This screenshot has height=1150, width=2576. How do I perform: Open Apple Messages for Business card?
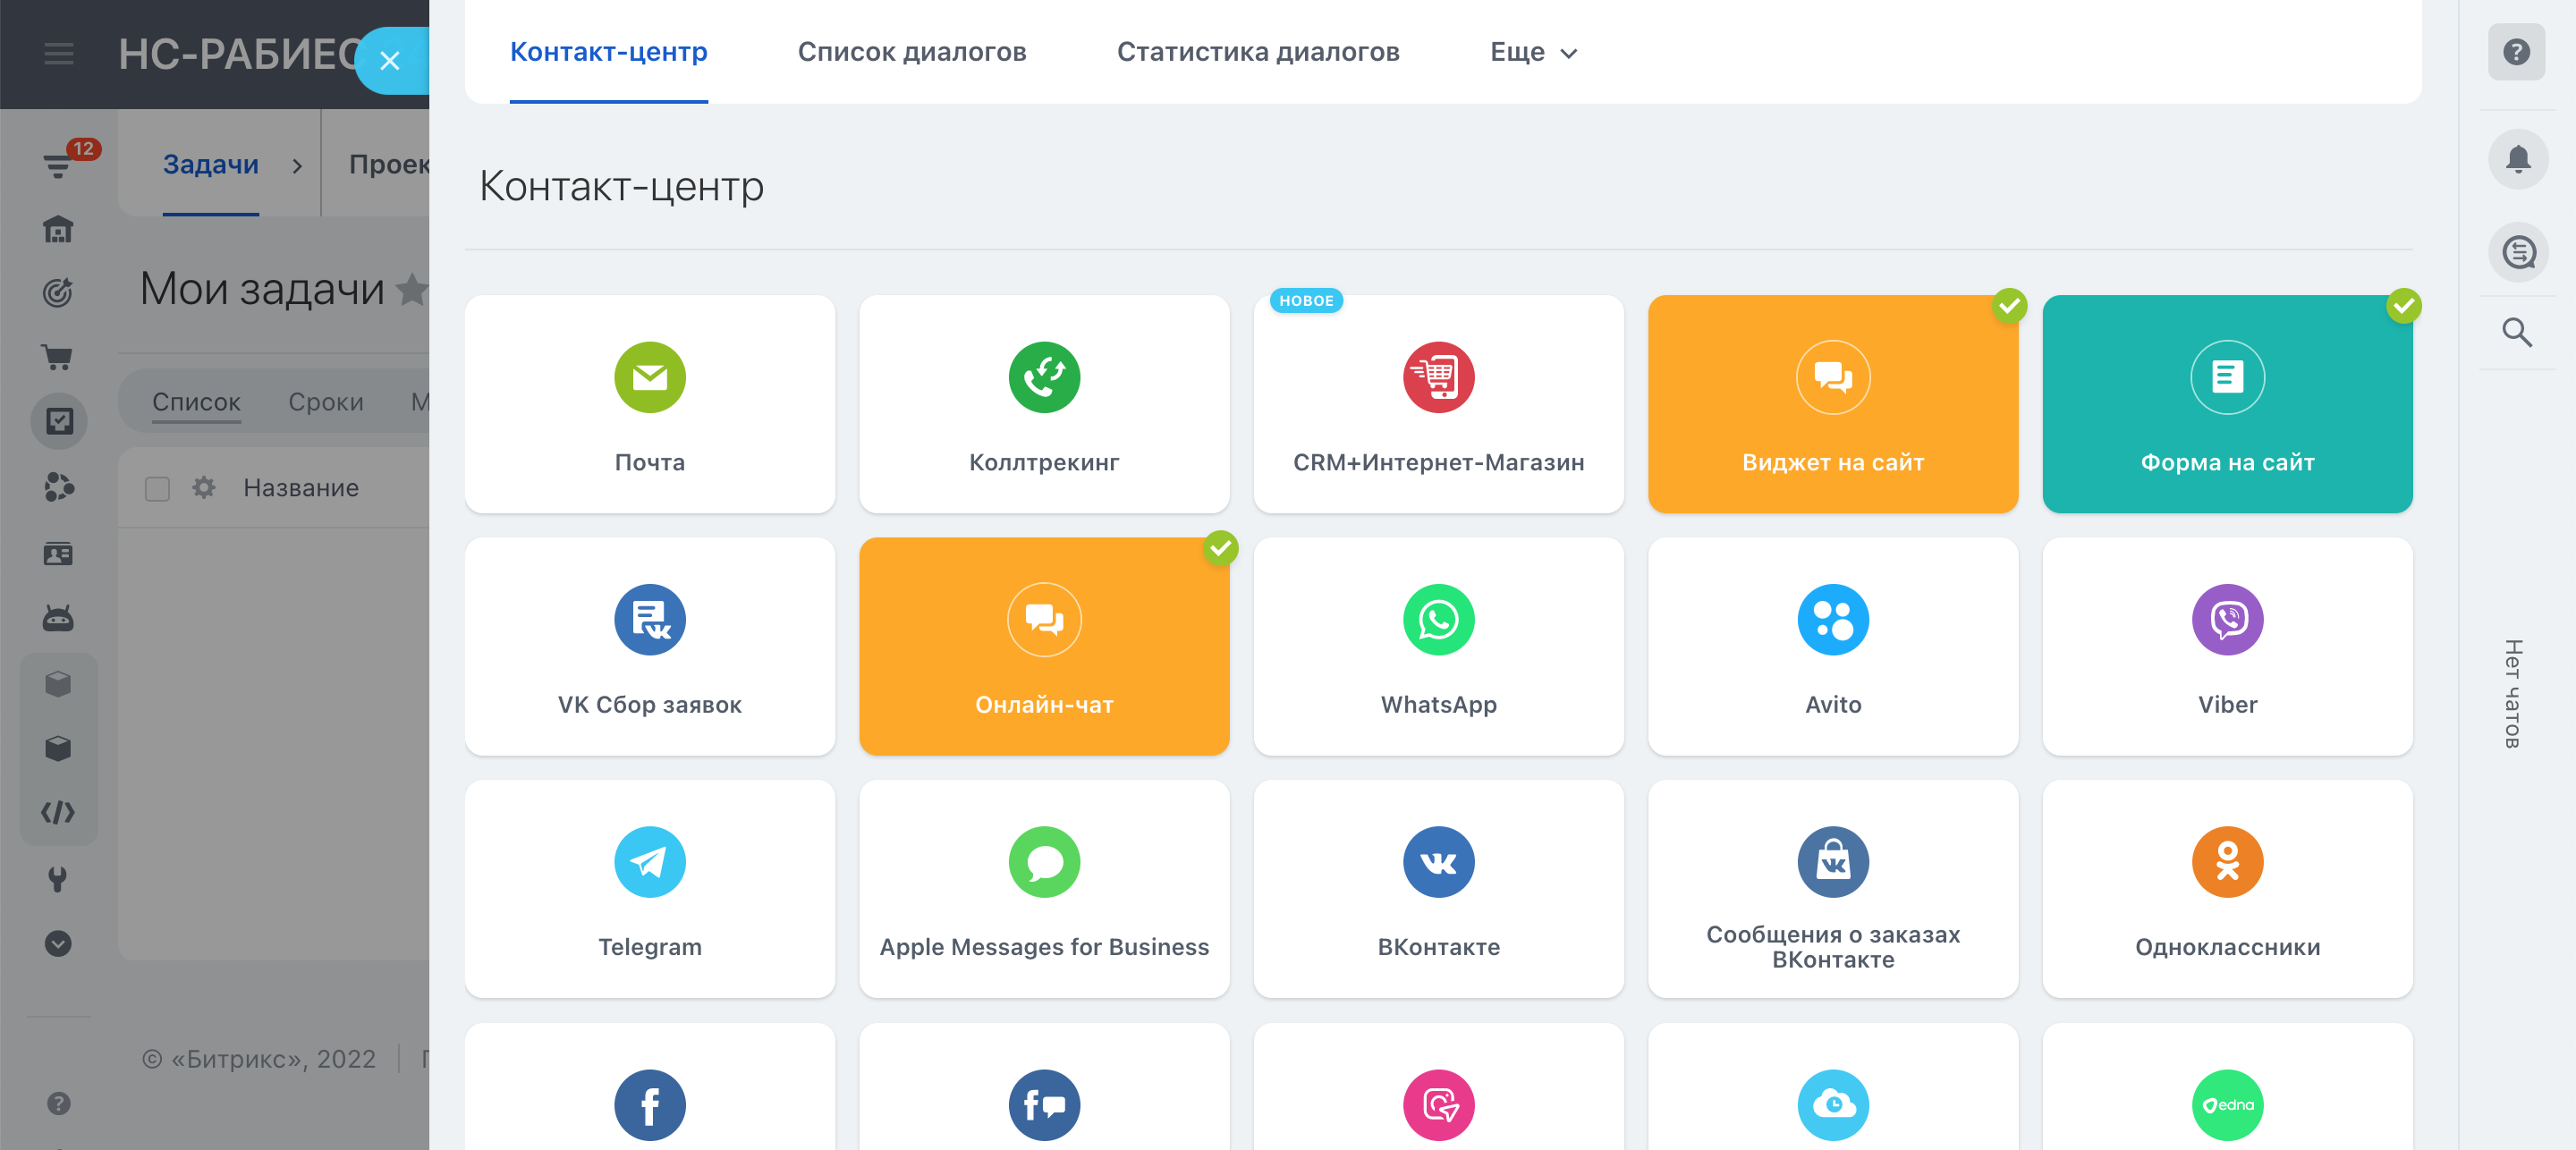pyautogui.click(x=1044, y=888)
